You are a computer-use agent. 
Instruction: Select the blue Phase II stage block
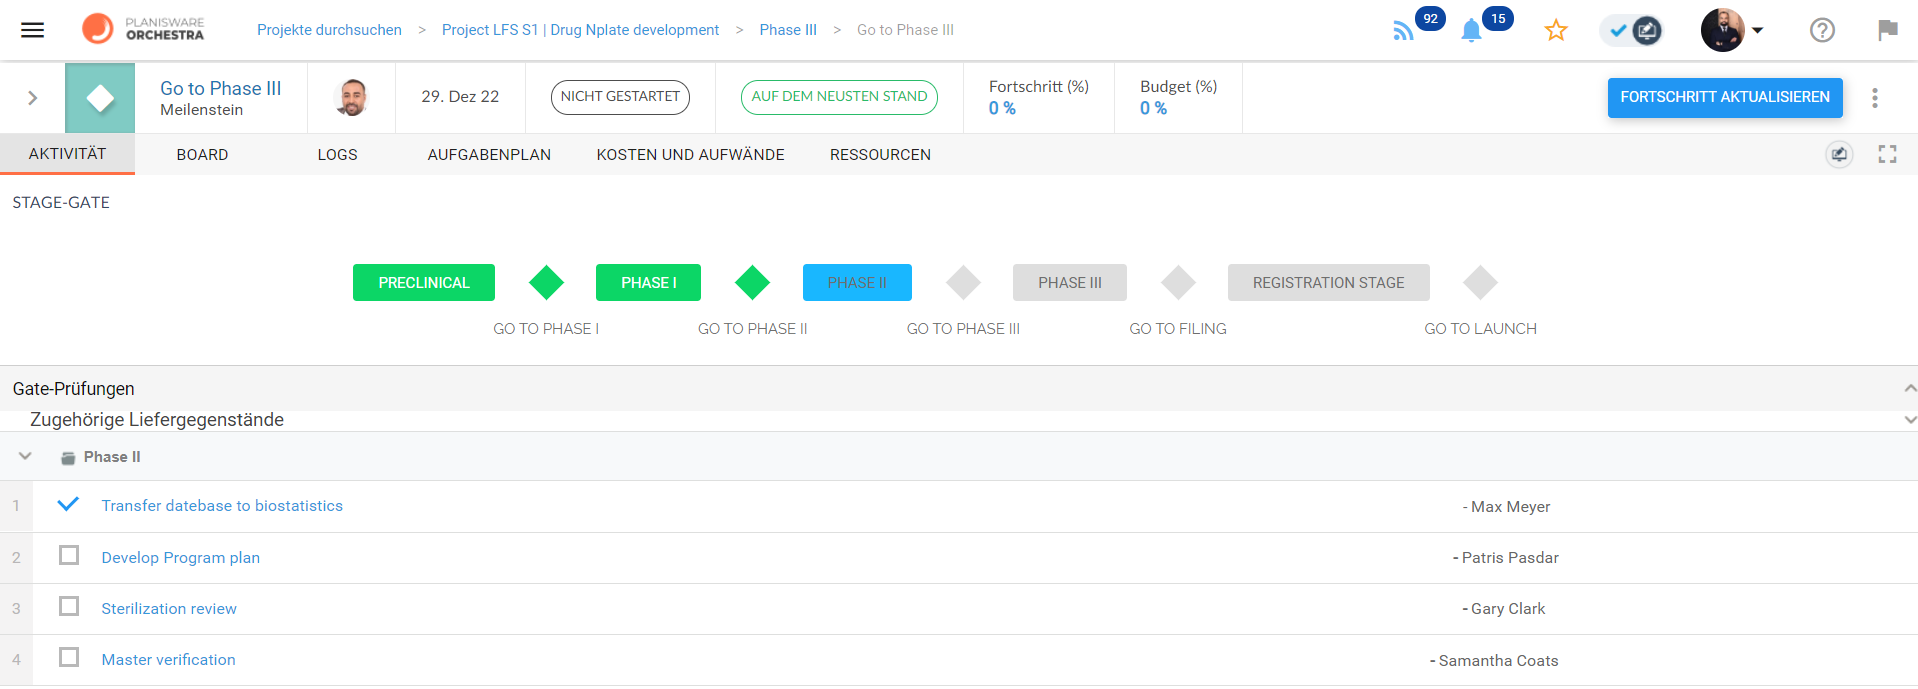point(857,283)
